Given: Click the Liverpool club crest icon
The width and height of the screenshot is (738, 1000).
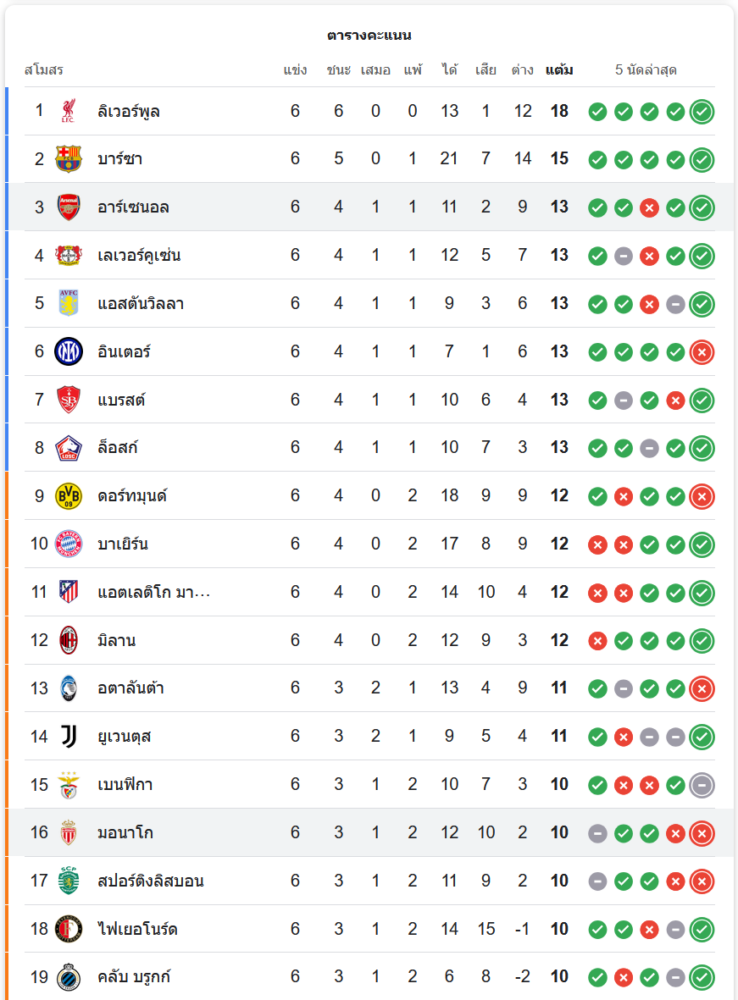Looking at the screenshot, I should coord(68,111).
